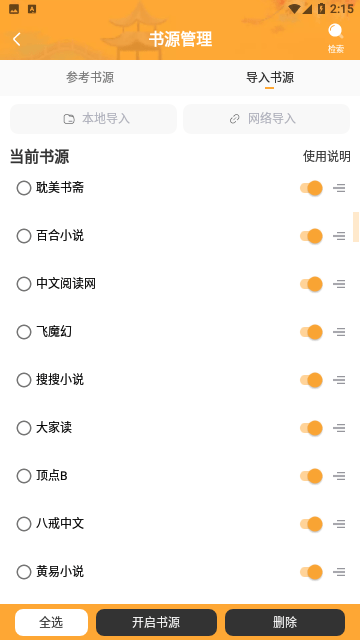360x640 pixels.
Task: Turn off the 八戒中文 switch
Action: [x=311, y=524]
